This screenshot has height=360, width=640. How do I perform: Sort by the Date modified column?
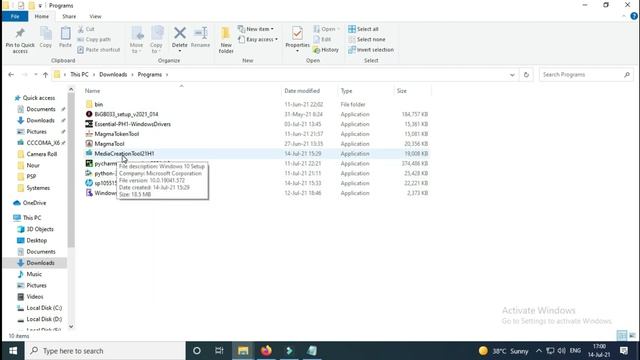[302, 91]
